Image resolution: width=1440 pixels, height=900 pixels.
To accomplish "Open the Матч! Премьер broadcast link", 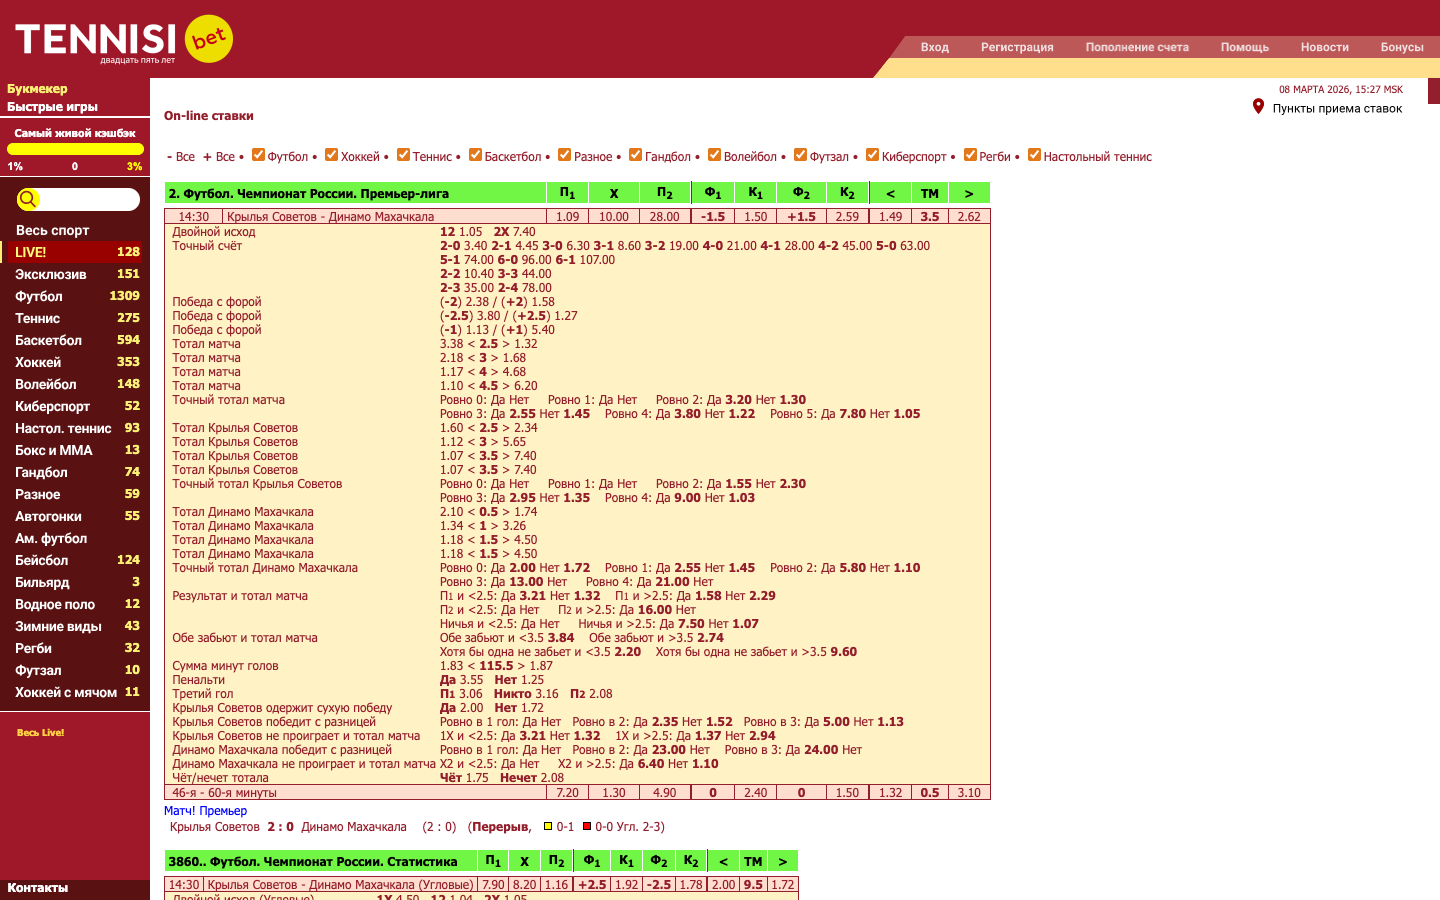I will coord(205,811).
